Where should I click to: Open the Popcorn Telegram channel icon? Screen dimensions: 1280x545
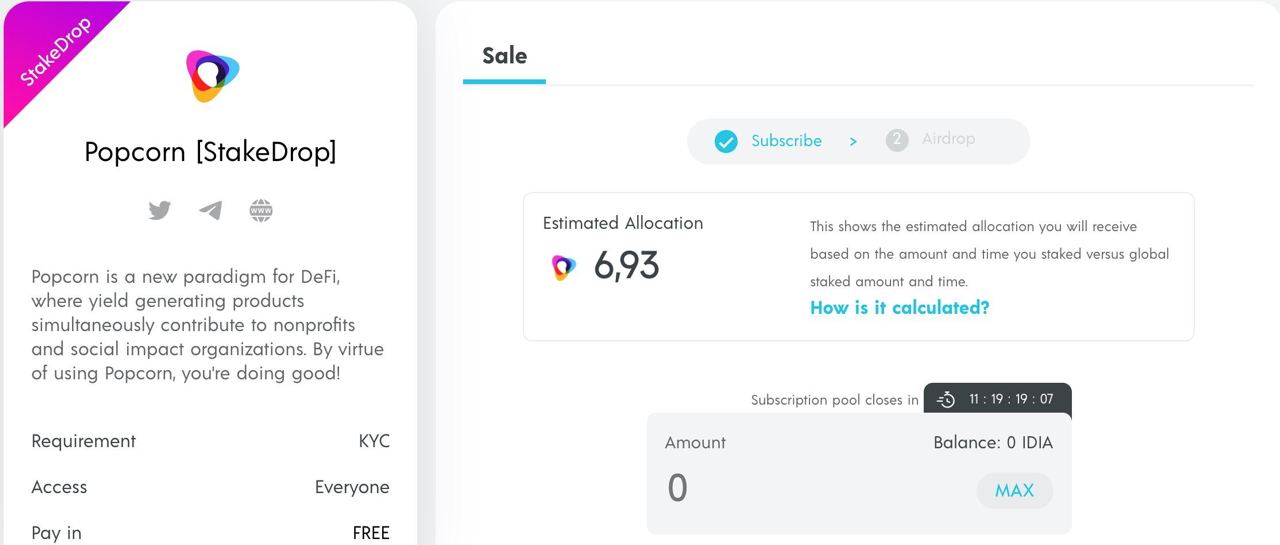[x=210, y=211]
